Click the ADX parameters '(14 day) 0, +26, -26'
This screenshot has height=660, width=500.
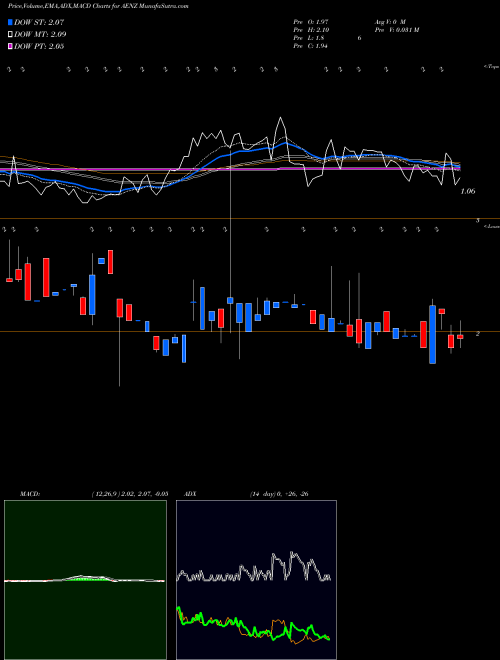pyautogui.click(x=279, y=494)
